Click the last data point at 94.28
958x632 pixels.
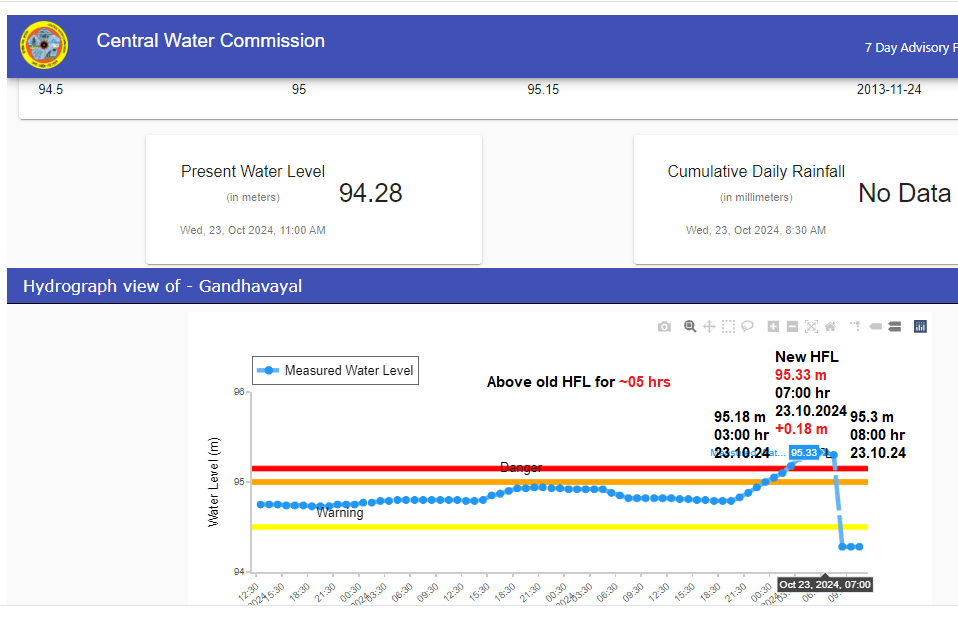859,547
